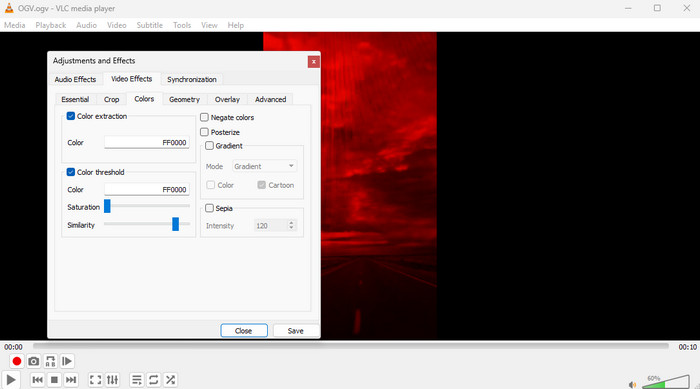The image size is (700, 389).
Task: Click the elapsed time 00:00 label
Action: point(13,347)
